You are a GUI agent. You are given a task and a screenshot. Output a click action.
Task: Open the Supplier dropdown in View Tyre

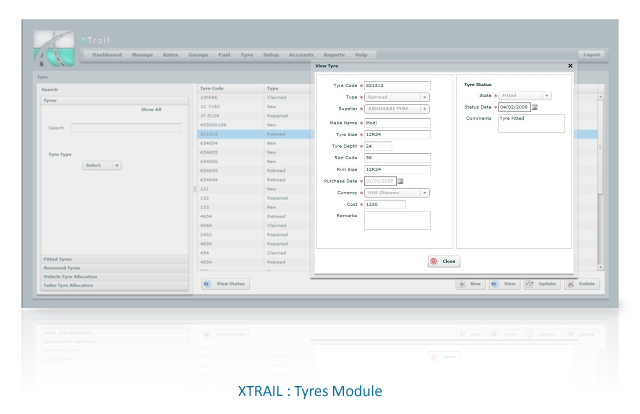pyautogui.click(x=397, y=109)
